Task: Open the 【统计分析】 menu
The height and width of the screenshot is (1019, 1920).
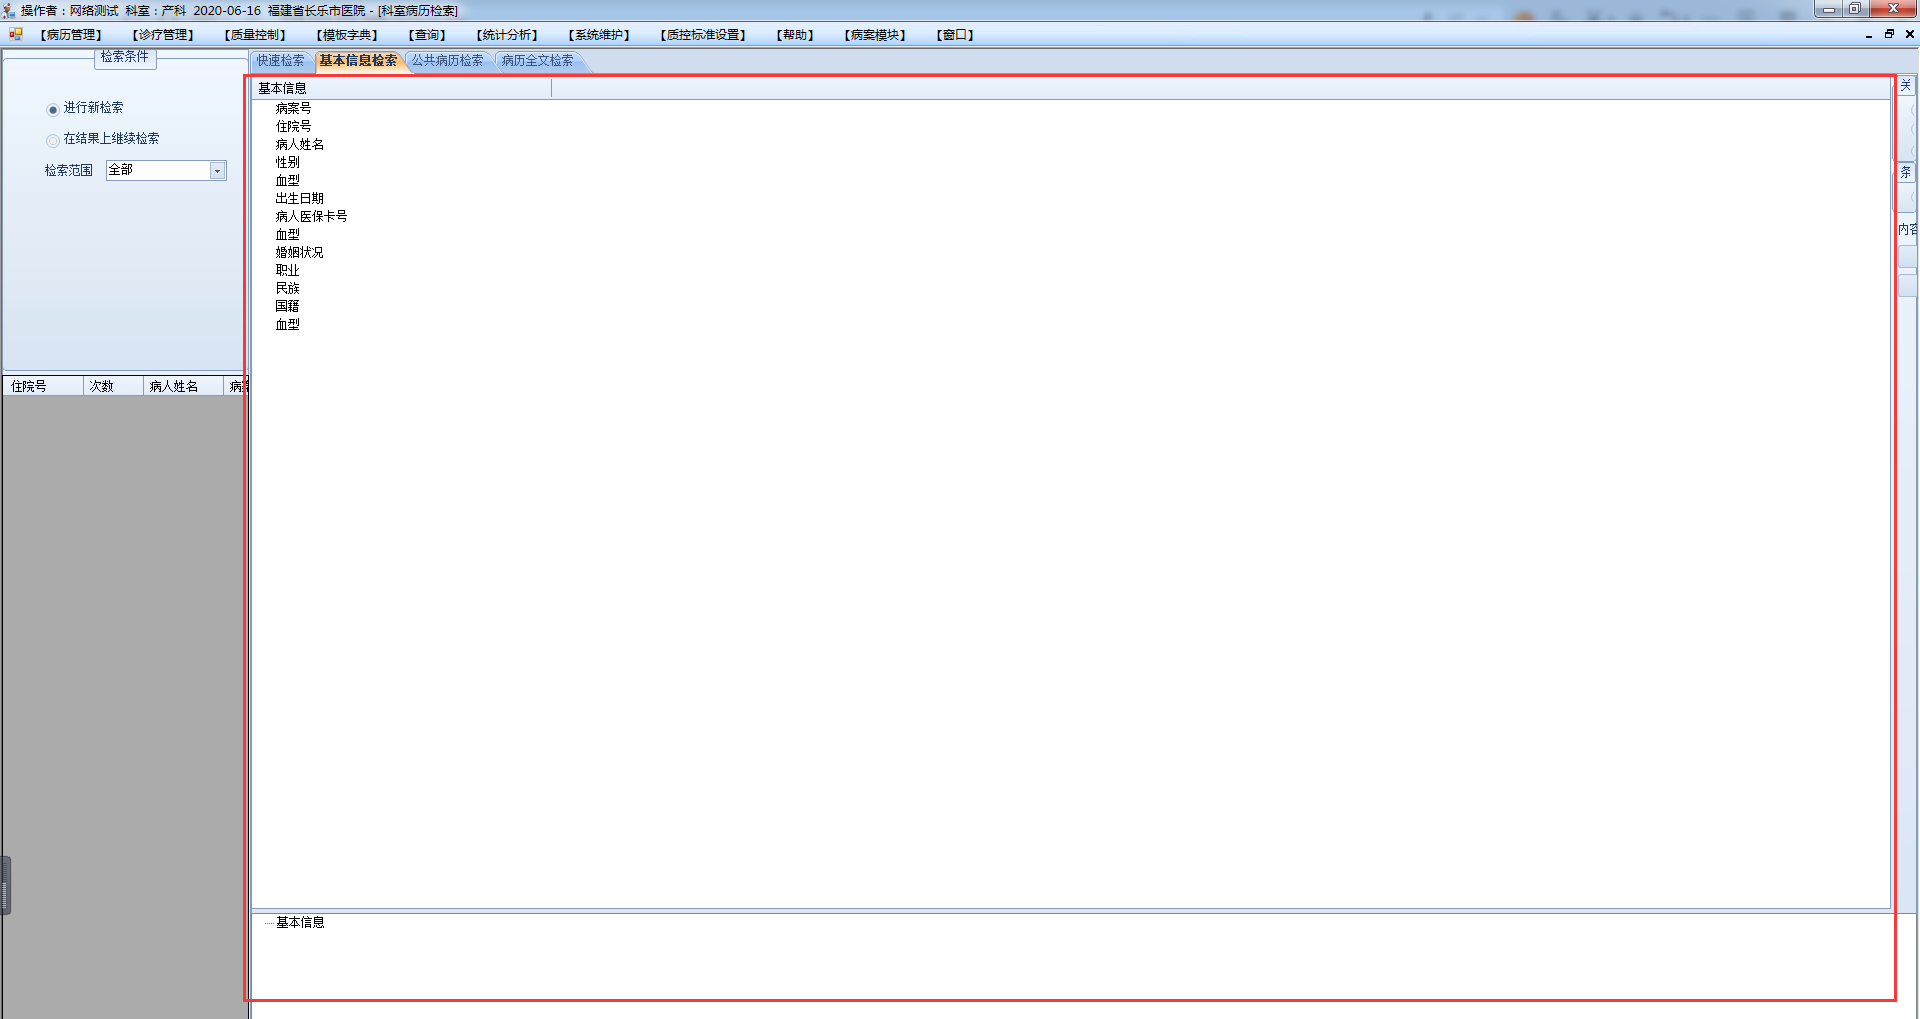Action: 507,35
